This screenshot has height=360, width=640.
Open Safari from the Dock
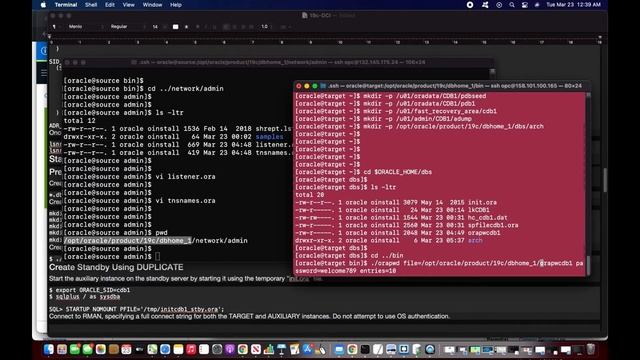(x=165, y=349)
